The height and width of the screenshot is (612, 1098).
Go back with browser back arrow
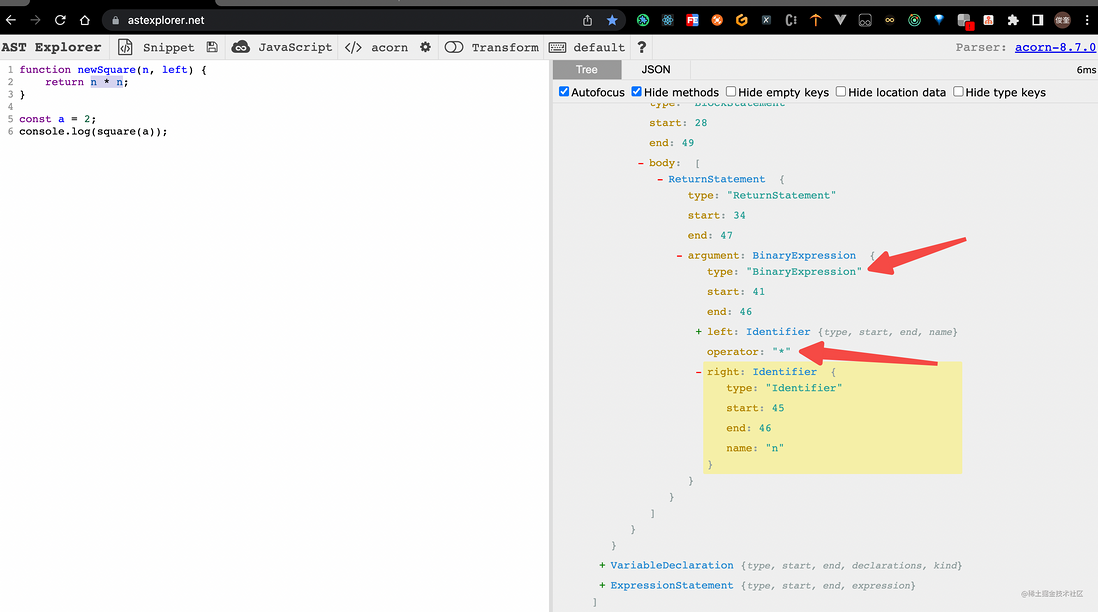coord(11,20)
